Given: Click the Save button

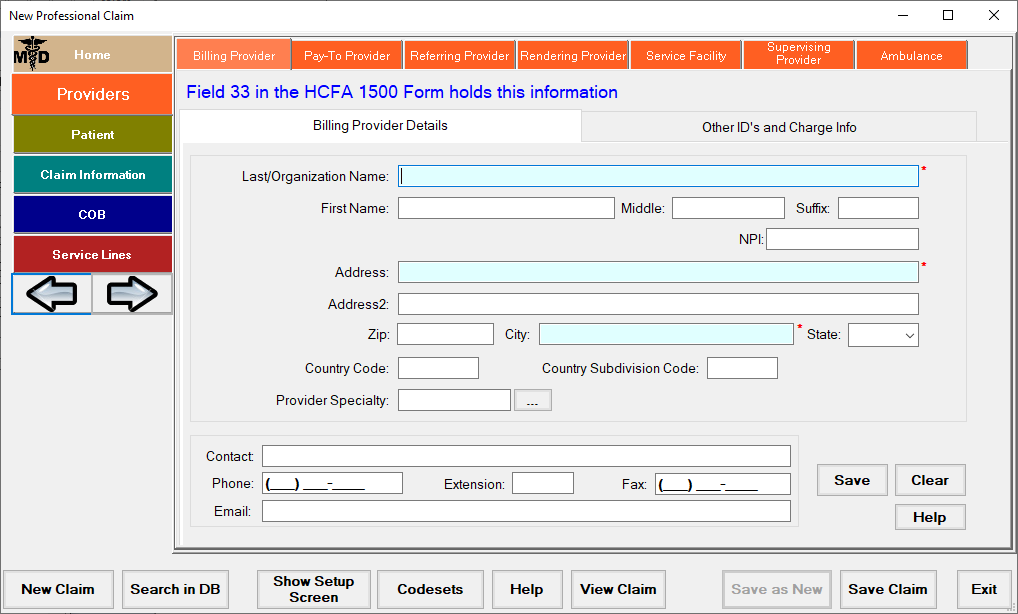Looking at the screenshot, I should [x=852, y=480].
